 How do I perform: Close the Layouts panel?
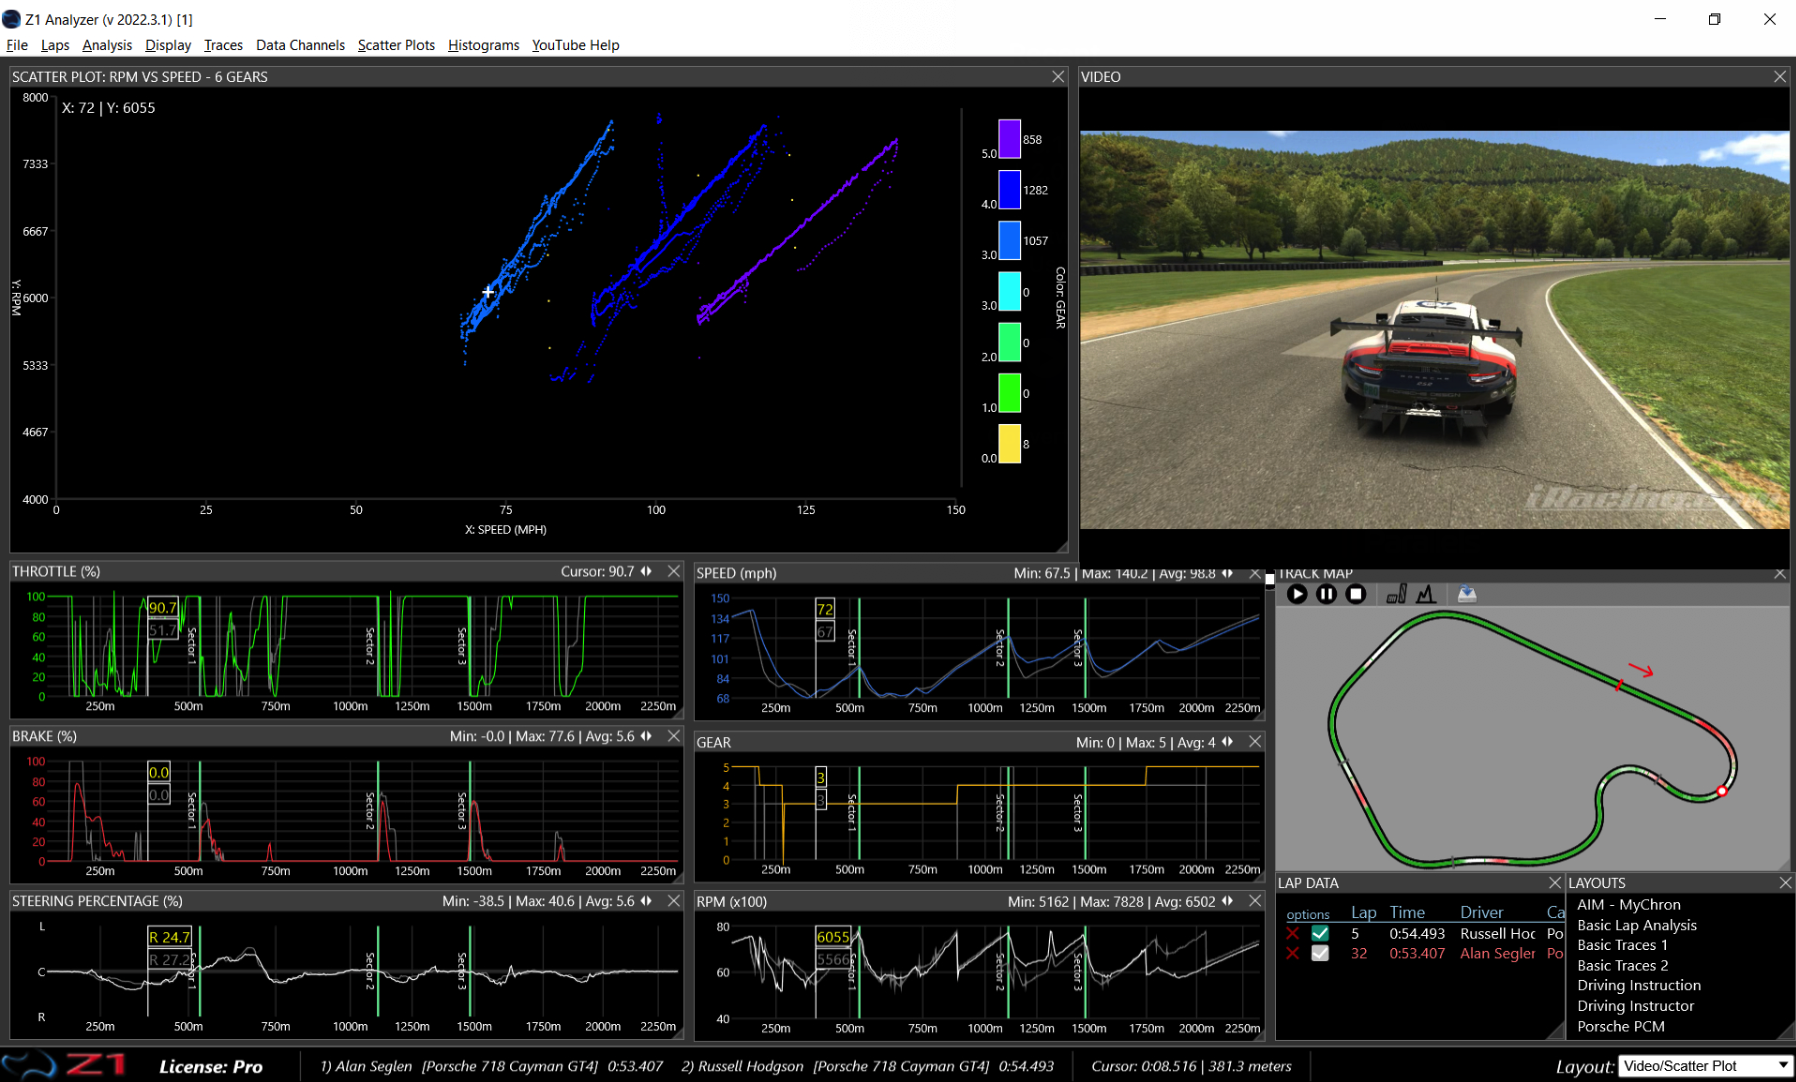pos(1785,883)
